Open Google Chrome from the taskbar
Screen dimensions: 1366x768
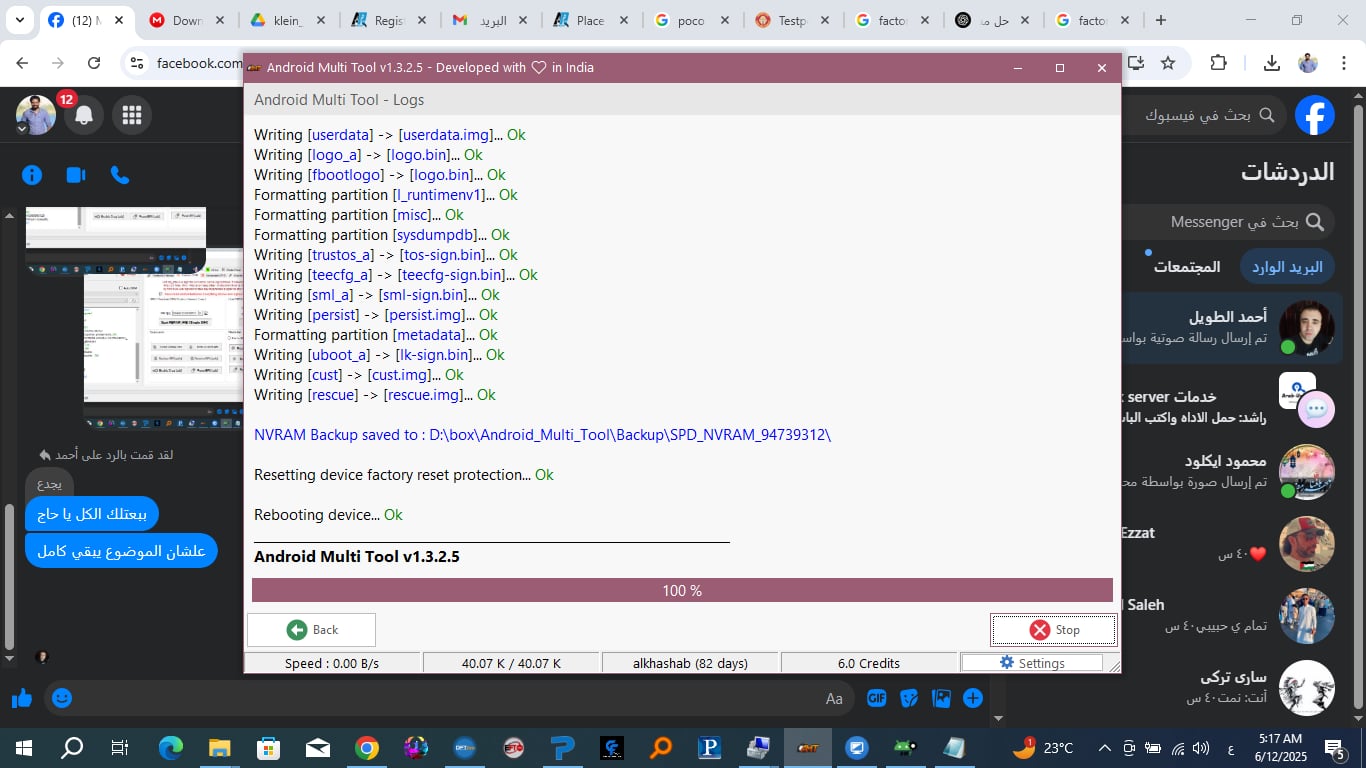click(367, 747)
